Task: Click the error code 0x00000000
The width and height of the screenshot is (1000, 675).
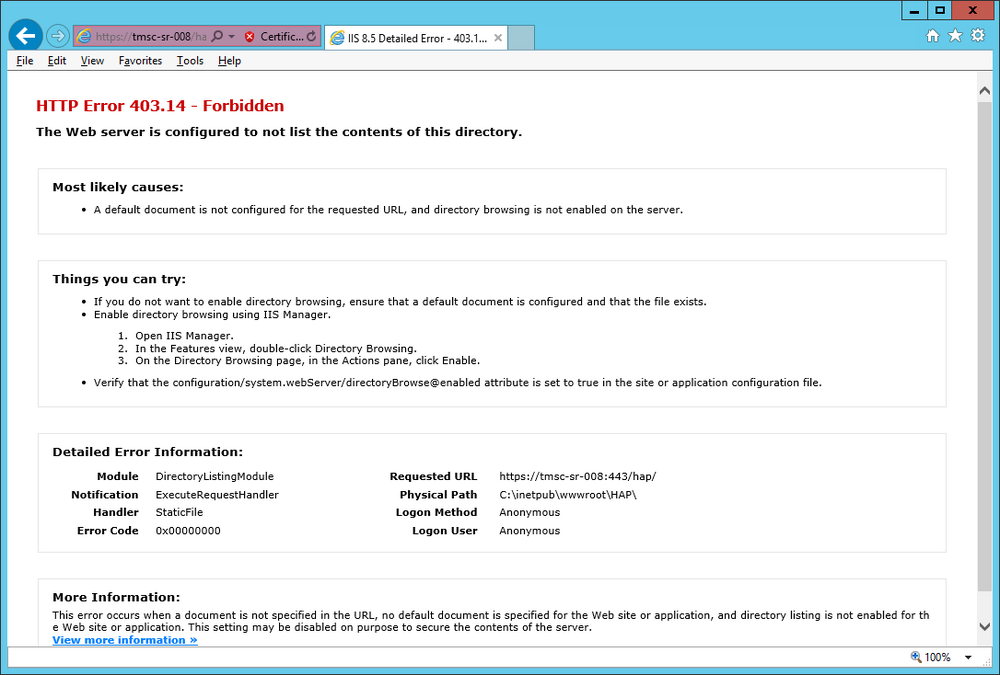Action: coord(188,531)
